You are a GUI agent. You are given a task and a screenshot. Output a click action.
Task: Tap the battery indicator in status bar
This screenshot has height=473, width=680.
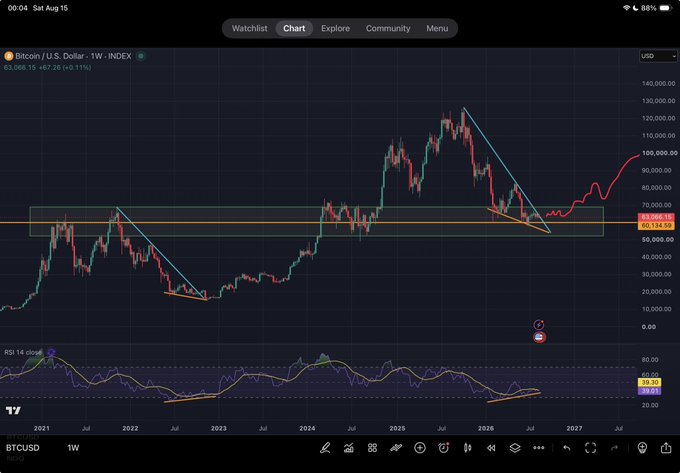(x=666, y=8)
